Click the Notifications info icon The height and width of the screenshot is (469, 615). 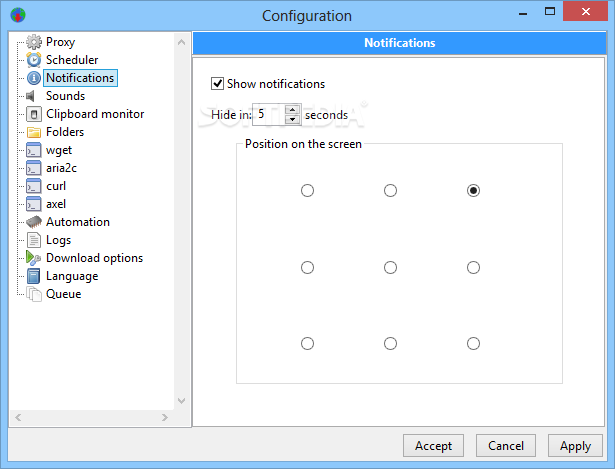[34, 78]
